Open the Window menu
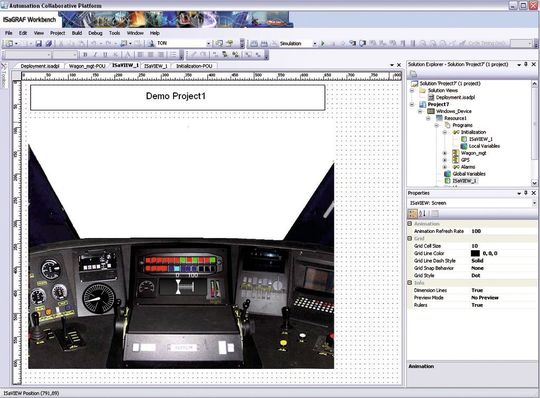540x398 pixels. [x=135, y=33]
